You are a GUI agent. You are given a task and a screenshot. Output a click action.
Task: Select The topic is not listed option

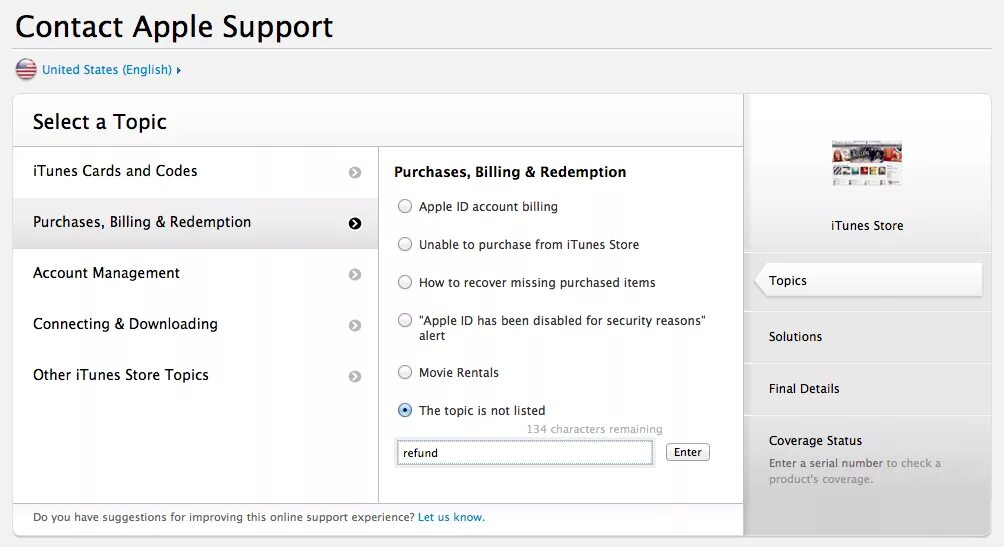(405, 410)
